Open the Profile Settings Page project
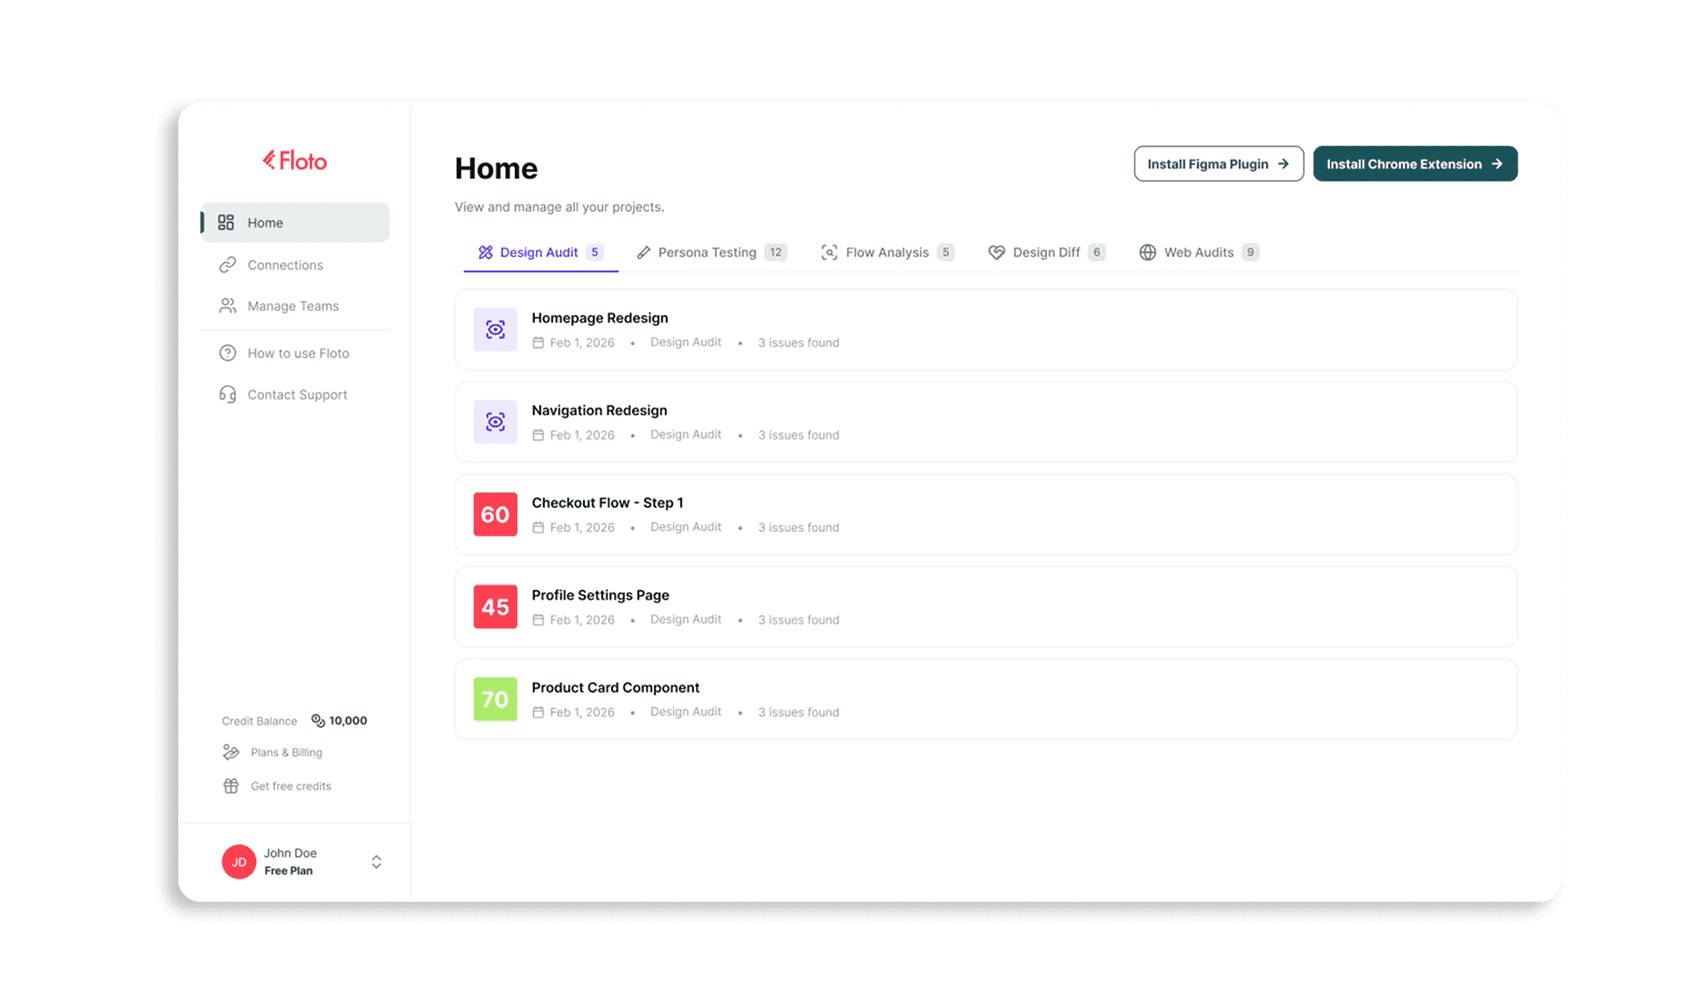This screenshot has height=1000, width=1700. 986,607
